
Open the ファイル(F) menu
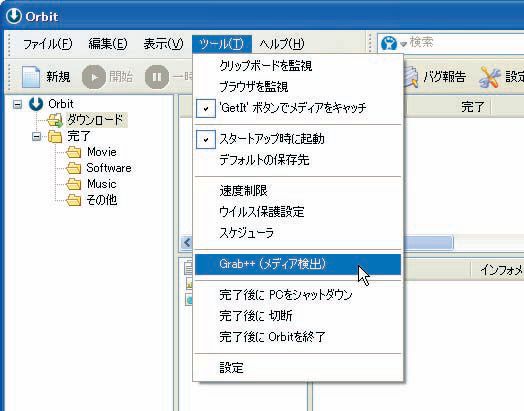[47, 44]
